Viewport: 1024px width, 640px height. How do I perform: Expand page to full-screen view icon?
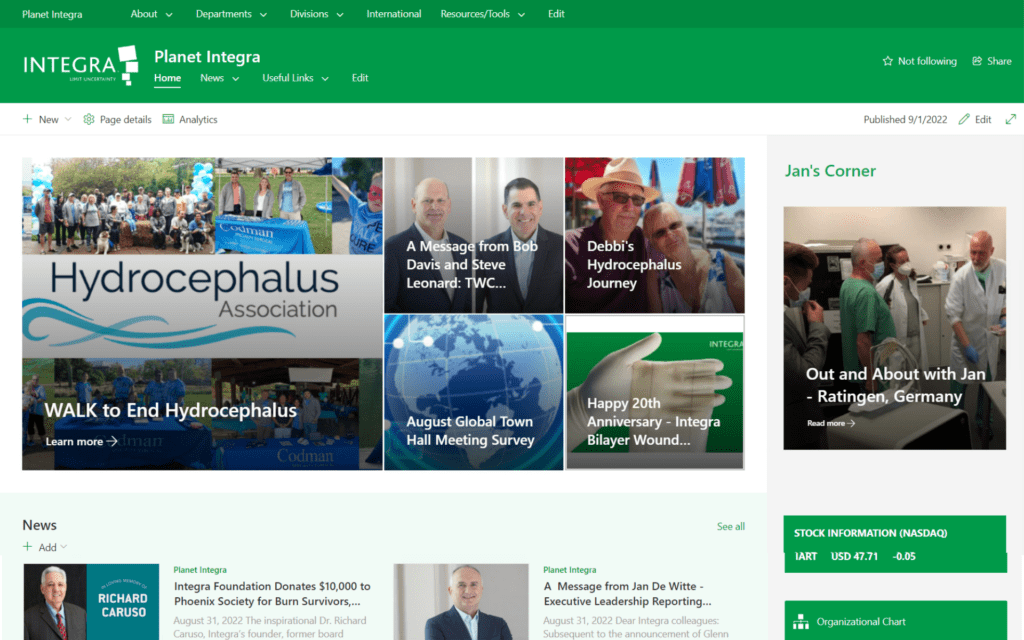tap(1010, 119)
